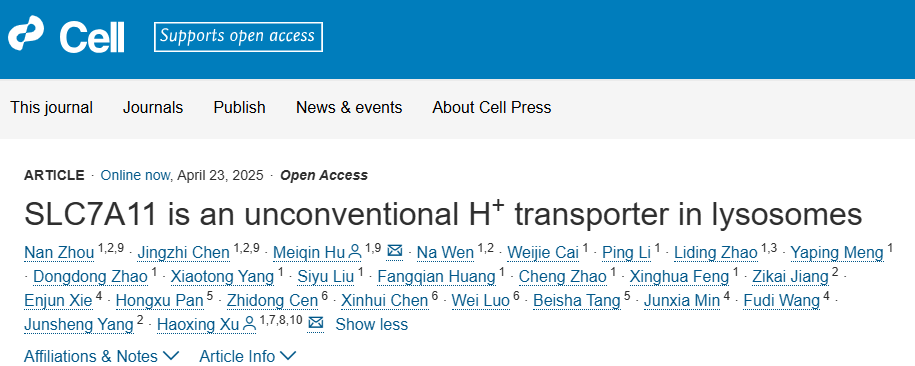Click the Supports open access badge
915x366 pixels.
click(239, 37)
